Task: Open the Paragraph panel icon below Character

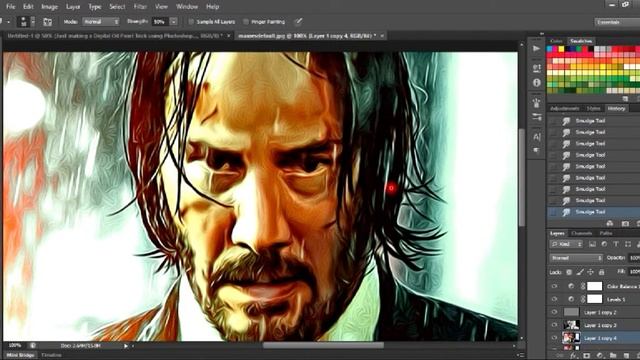Action: point(537,150)
